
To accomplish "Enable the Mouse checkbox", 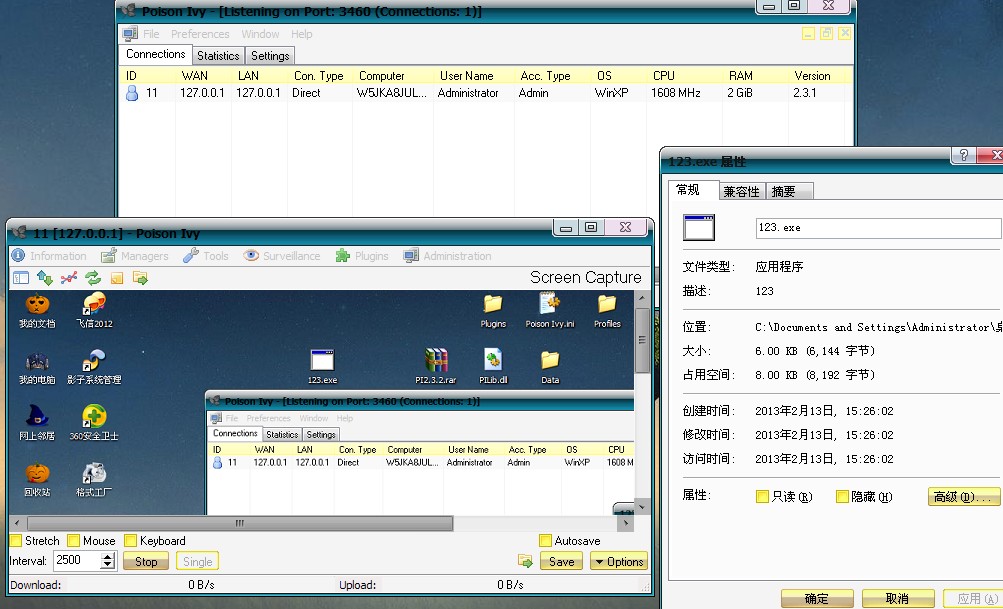I will point(74,541).
